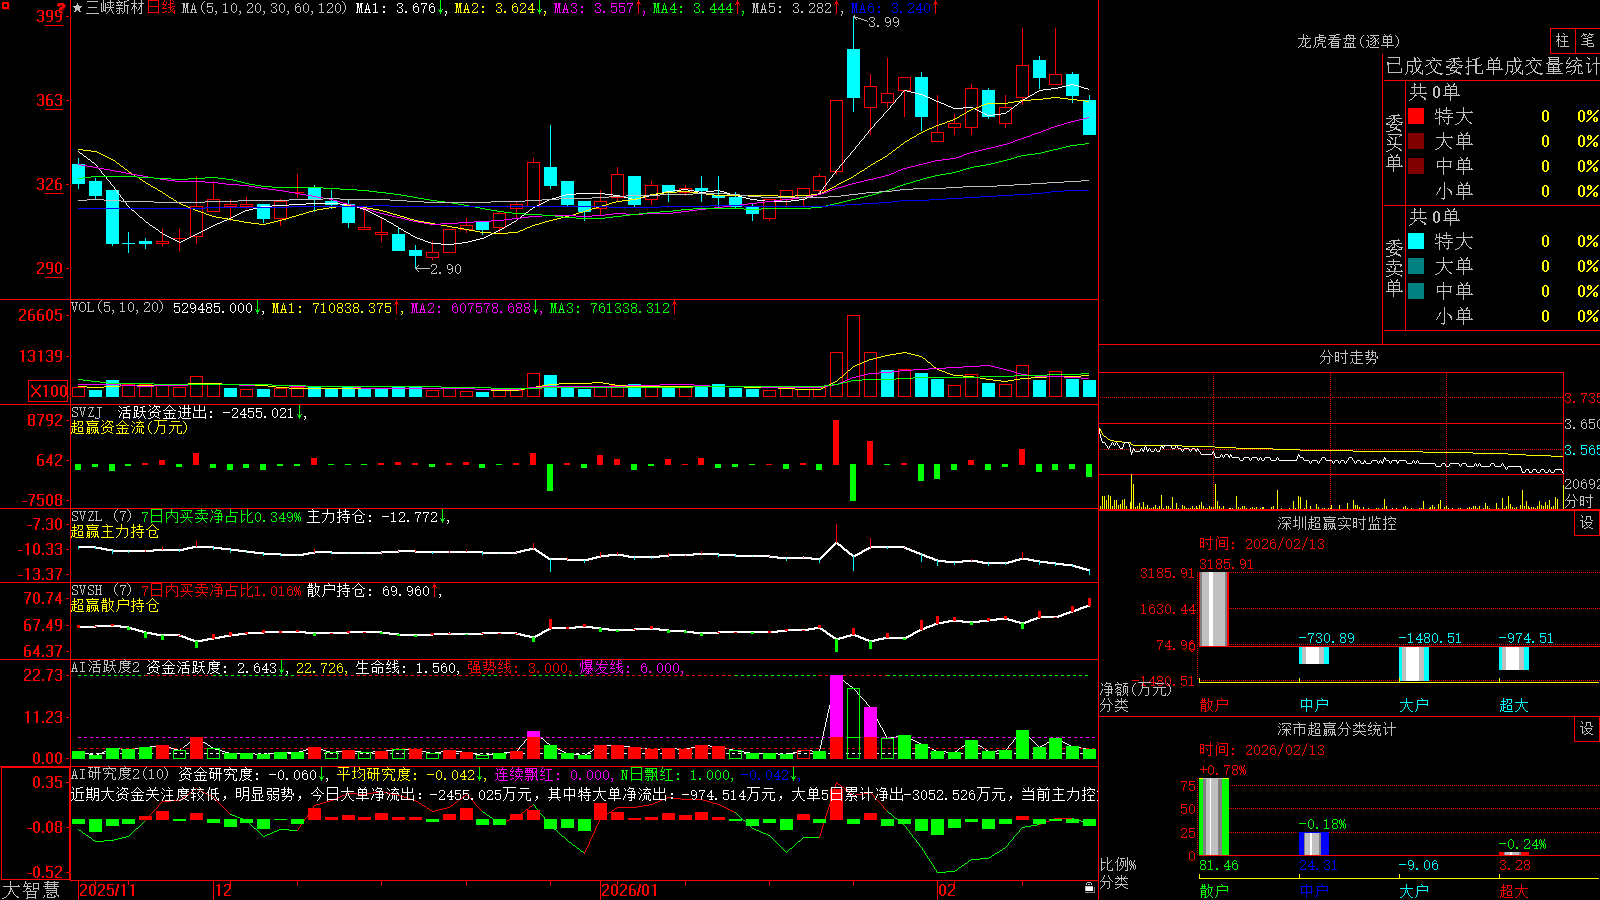Switch to 柱 bar view

(1562, 40)
